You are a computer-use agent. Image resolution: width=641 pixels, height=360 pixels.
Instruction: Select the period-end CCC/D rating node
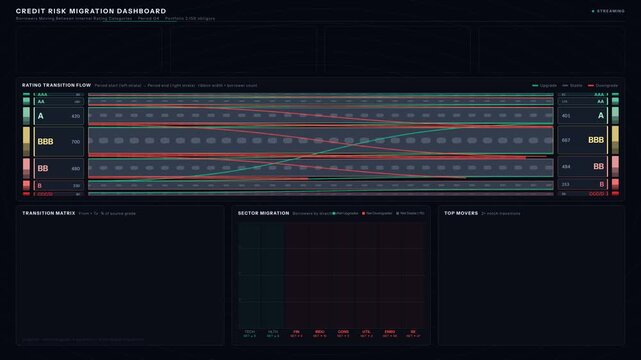coord(583,194)
